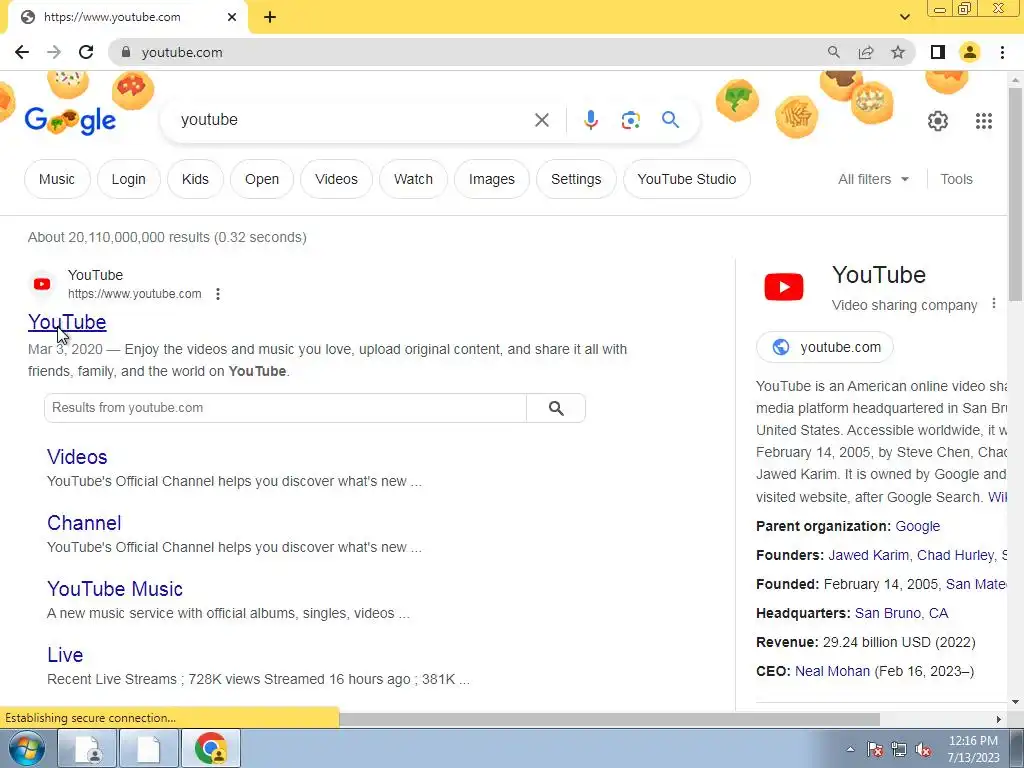Select the Settings filter chip

tap(576, 179)
